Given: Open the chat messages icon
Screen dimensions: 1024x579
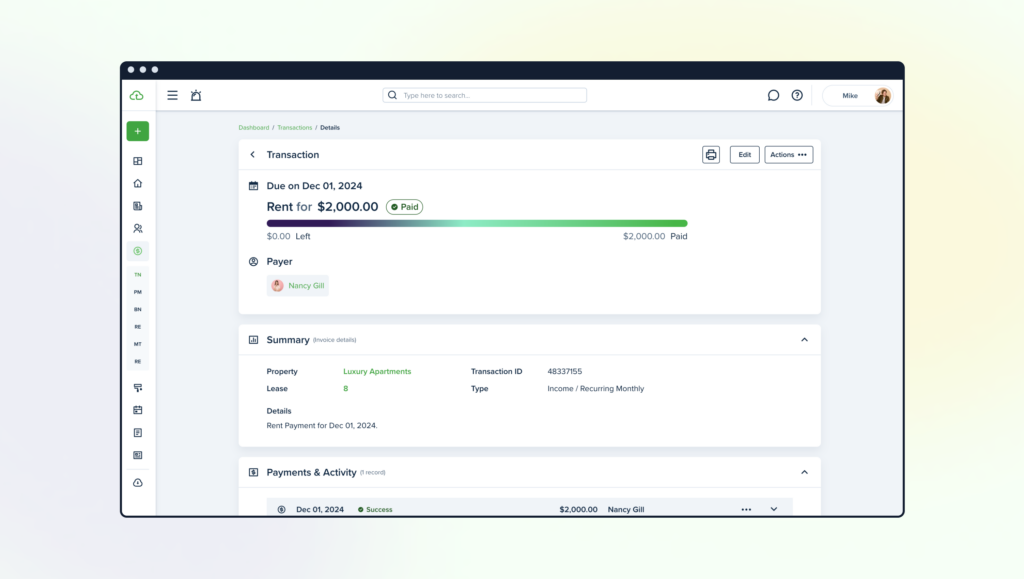Looking at the screenshot, I should point(773,95).
